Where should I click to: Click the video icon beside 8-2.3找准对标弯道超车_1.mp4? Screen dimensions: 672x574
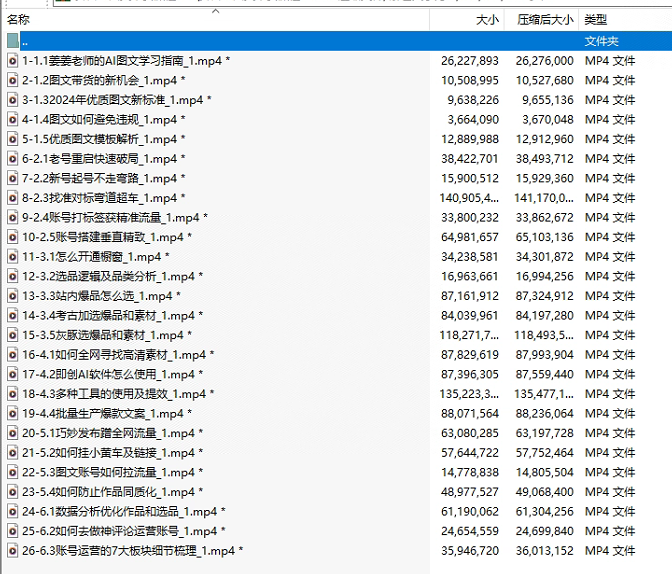point(13,198)
